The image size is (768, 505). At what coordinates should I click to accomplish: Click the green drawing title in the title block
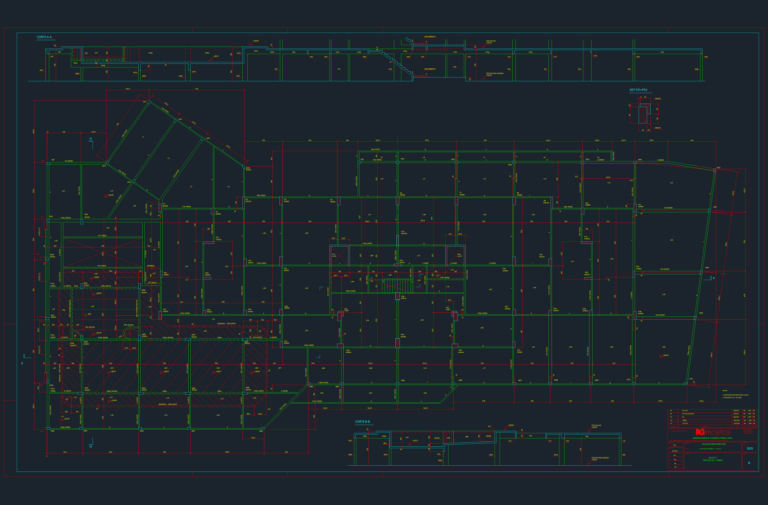coord(713,459)
